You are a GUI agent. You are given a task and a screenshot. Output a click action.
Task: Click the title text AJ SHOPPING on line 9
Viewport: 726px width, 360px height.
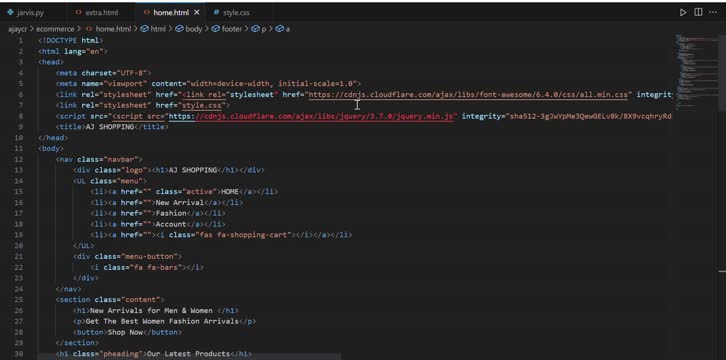click(109, 127)
